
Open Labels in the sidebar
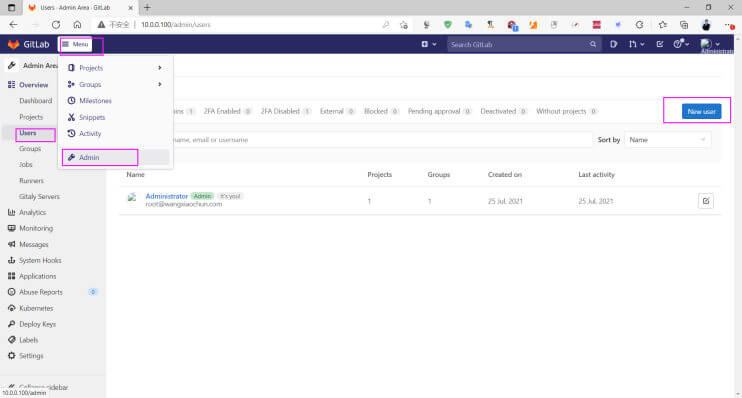coord(28,340)
